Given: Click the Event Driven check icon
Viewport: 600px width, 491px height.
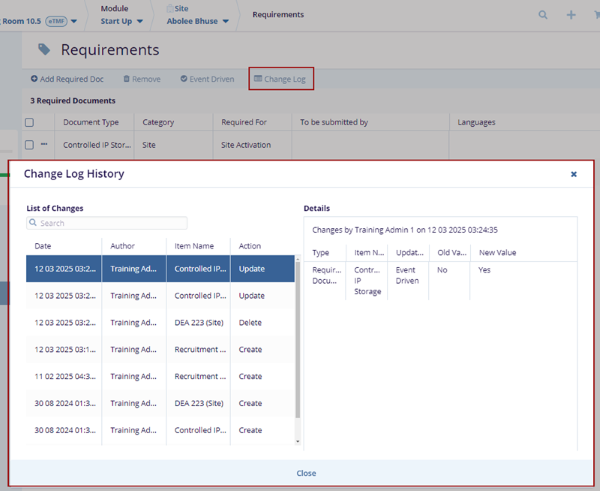Looking at the screenshot, I should (184, 79).
